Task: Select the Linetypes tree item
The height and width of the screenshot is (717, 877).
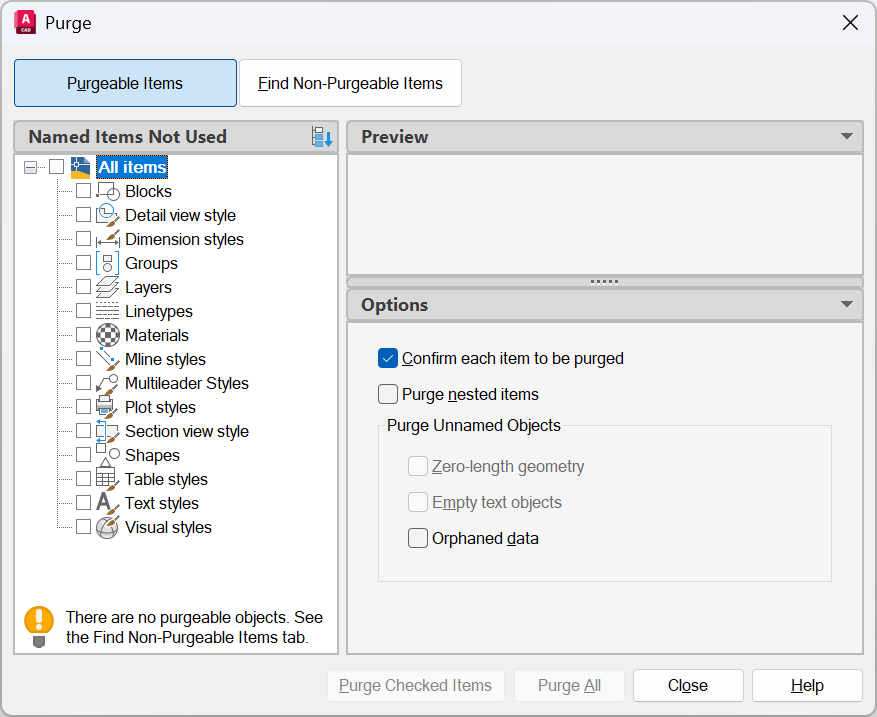Action: [x=158, y=311]
